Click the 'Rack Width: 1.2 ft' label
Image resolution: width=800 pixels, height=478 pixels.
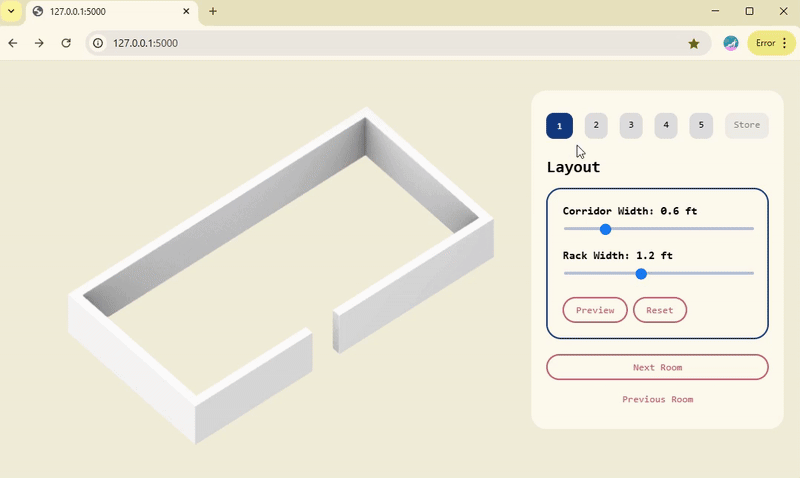[617, 256]
